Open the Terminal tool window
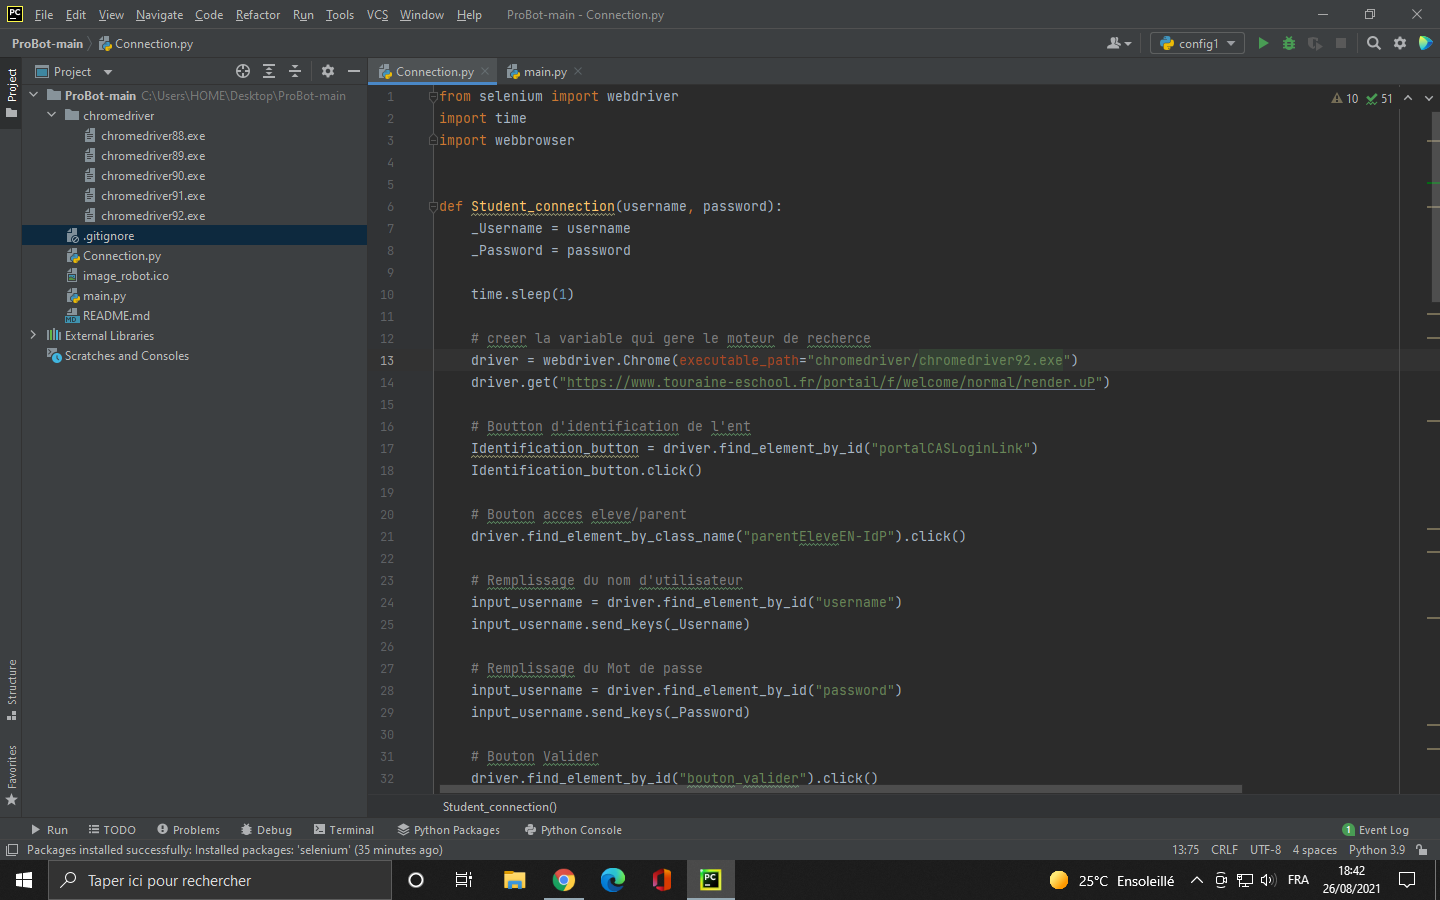1440x900 pixels. click(x=344, y=829)
